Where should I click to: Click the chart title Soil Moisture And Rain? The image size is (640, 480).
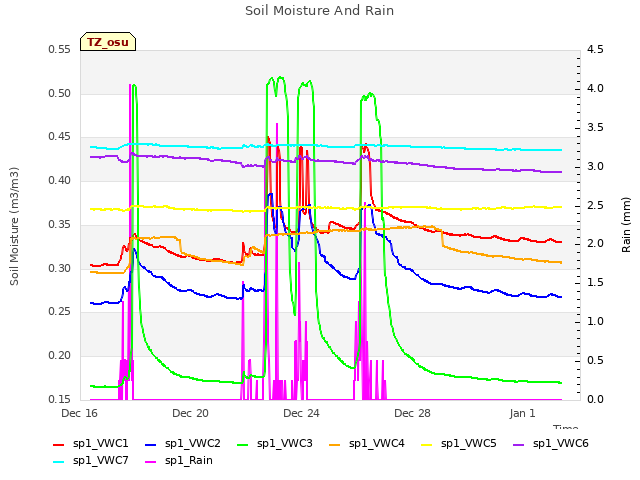pyautogui.click(x=320, y=11)
